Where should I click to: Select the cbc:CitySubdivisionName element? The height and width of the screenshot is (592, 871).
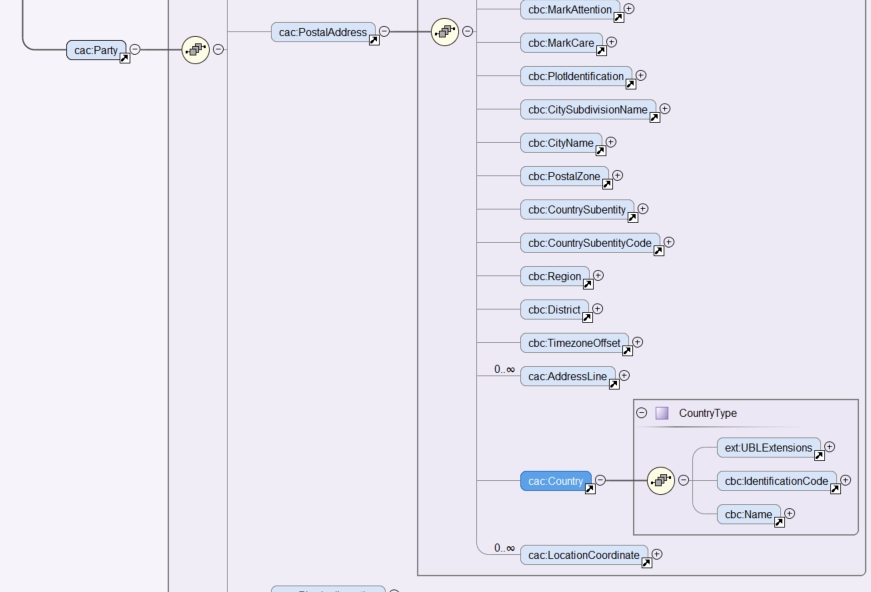click(587, 109)
